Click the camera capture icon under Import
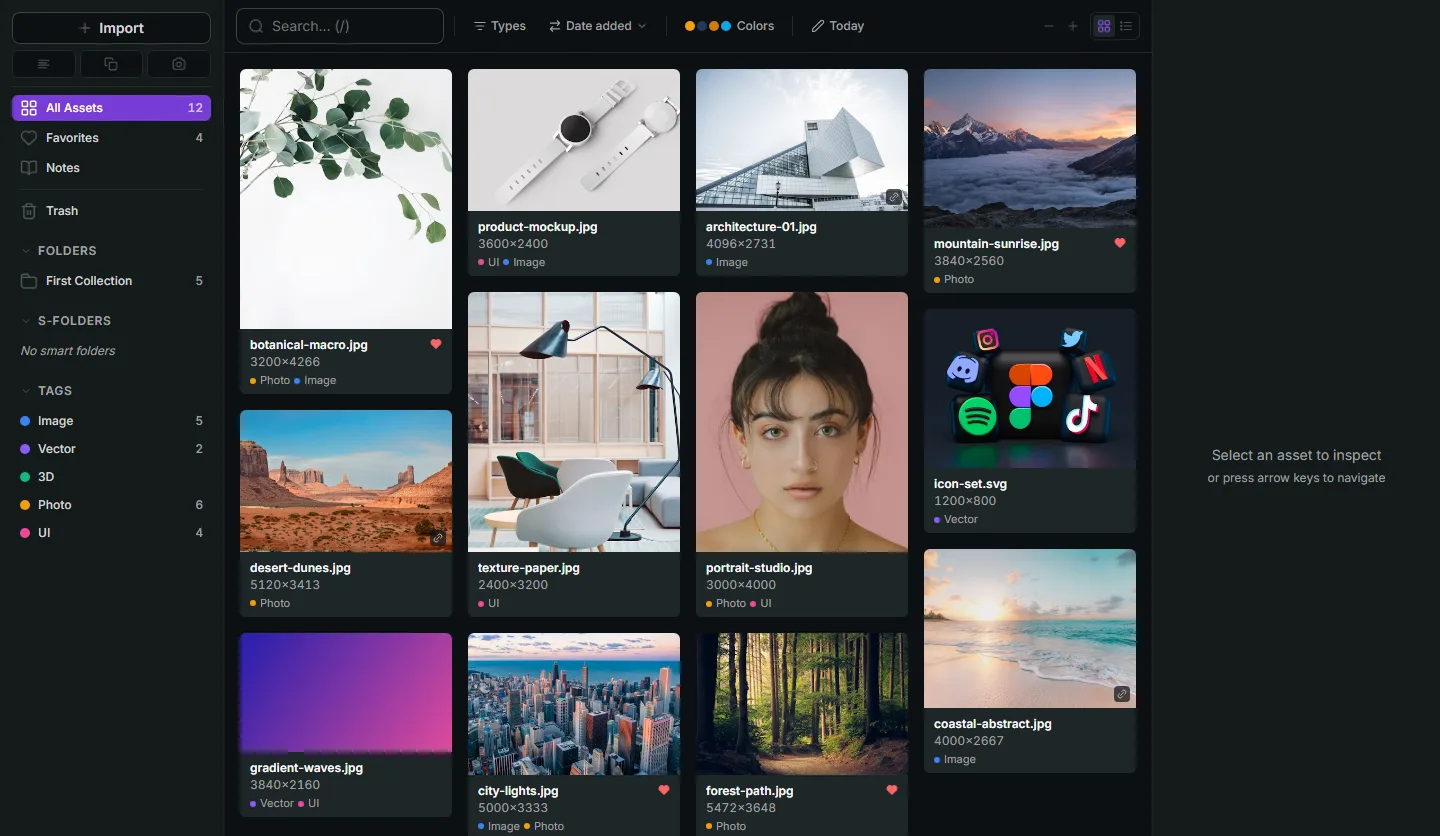 click(x=179, y=64)
